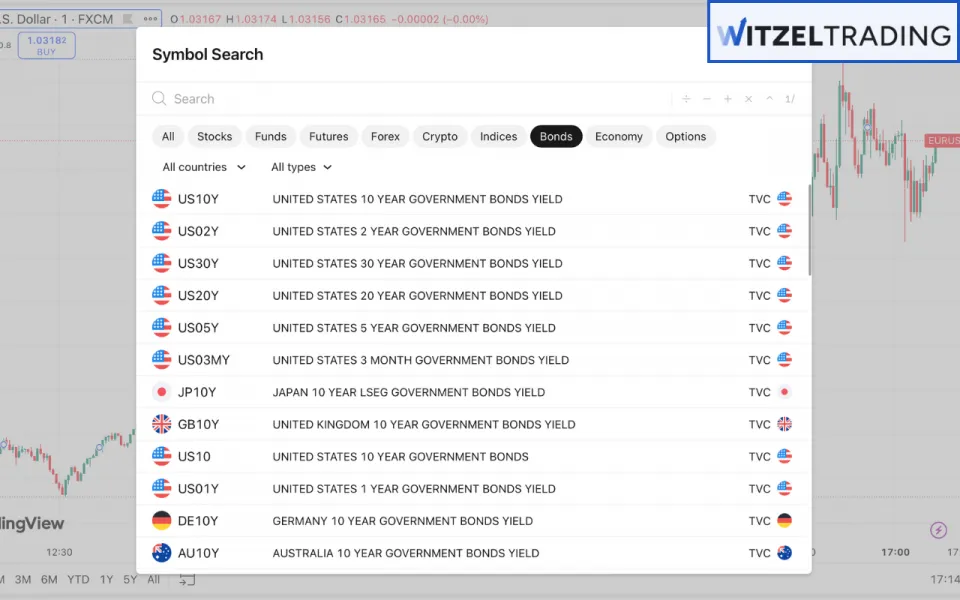
Task: Open the All countries dropdown
Action: click(202, 167)
